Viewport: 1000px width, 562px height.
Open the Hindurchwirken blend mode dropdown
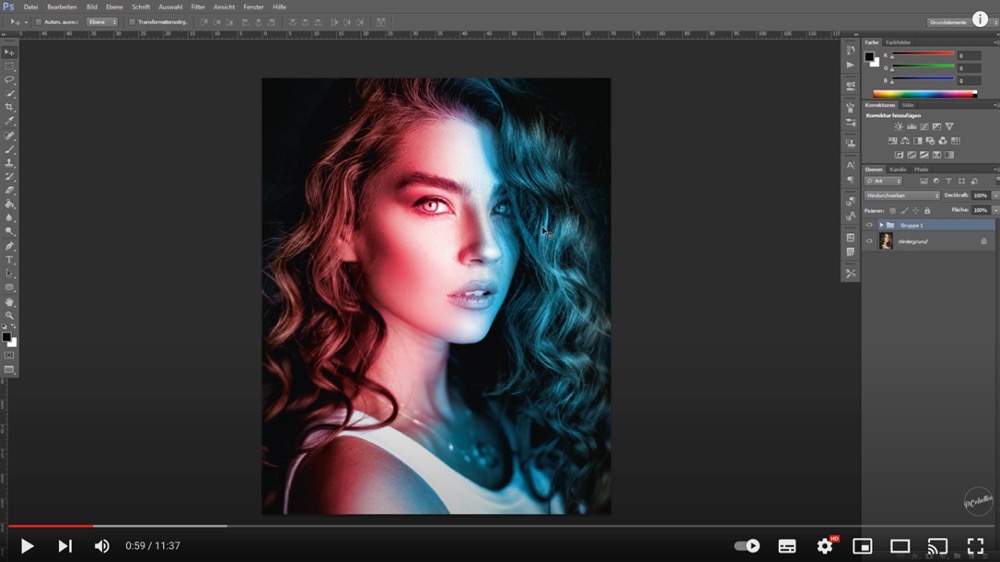pos(902,195)
